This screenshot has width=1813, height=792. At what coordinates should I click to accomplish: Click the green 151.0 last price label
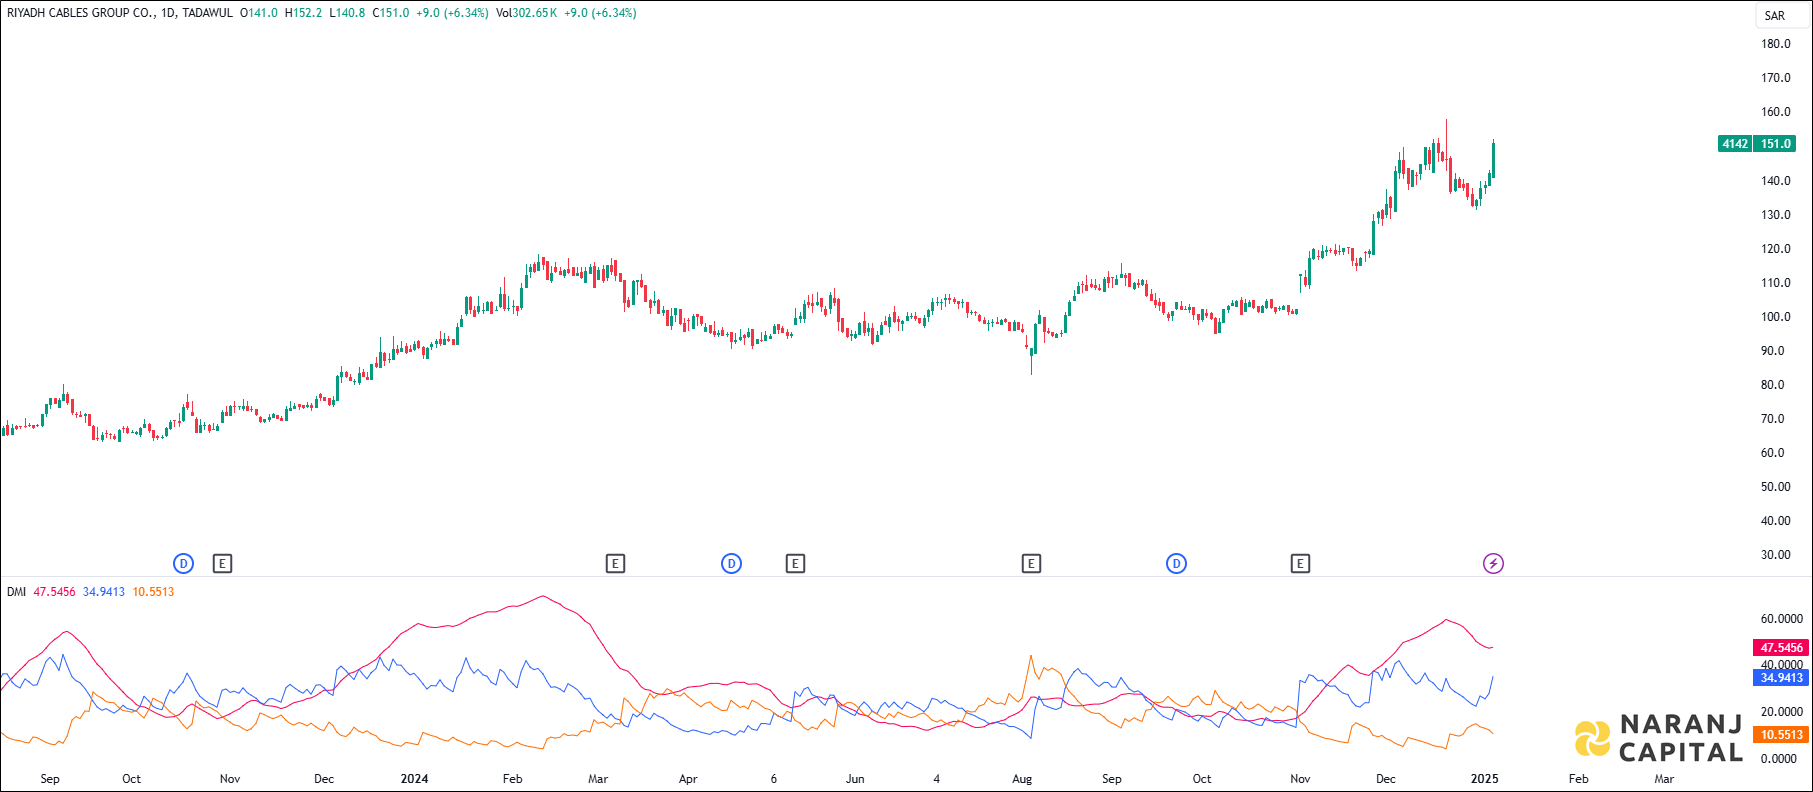pos(1776,144)
